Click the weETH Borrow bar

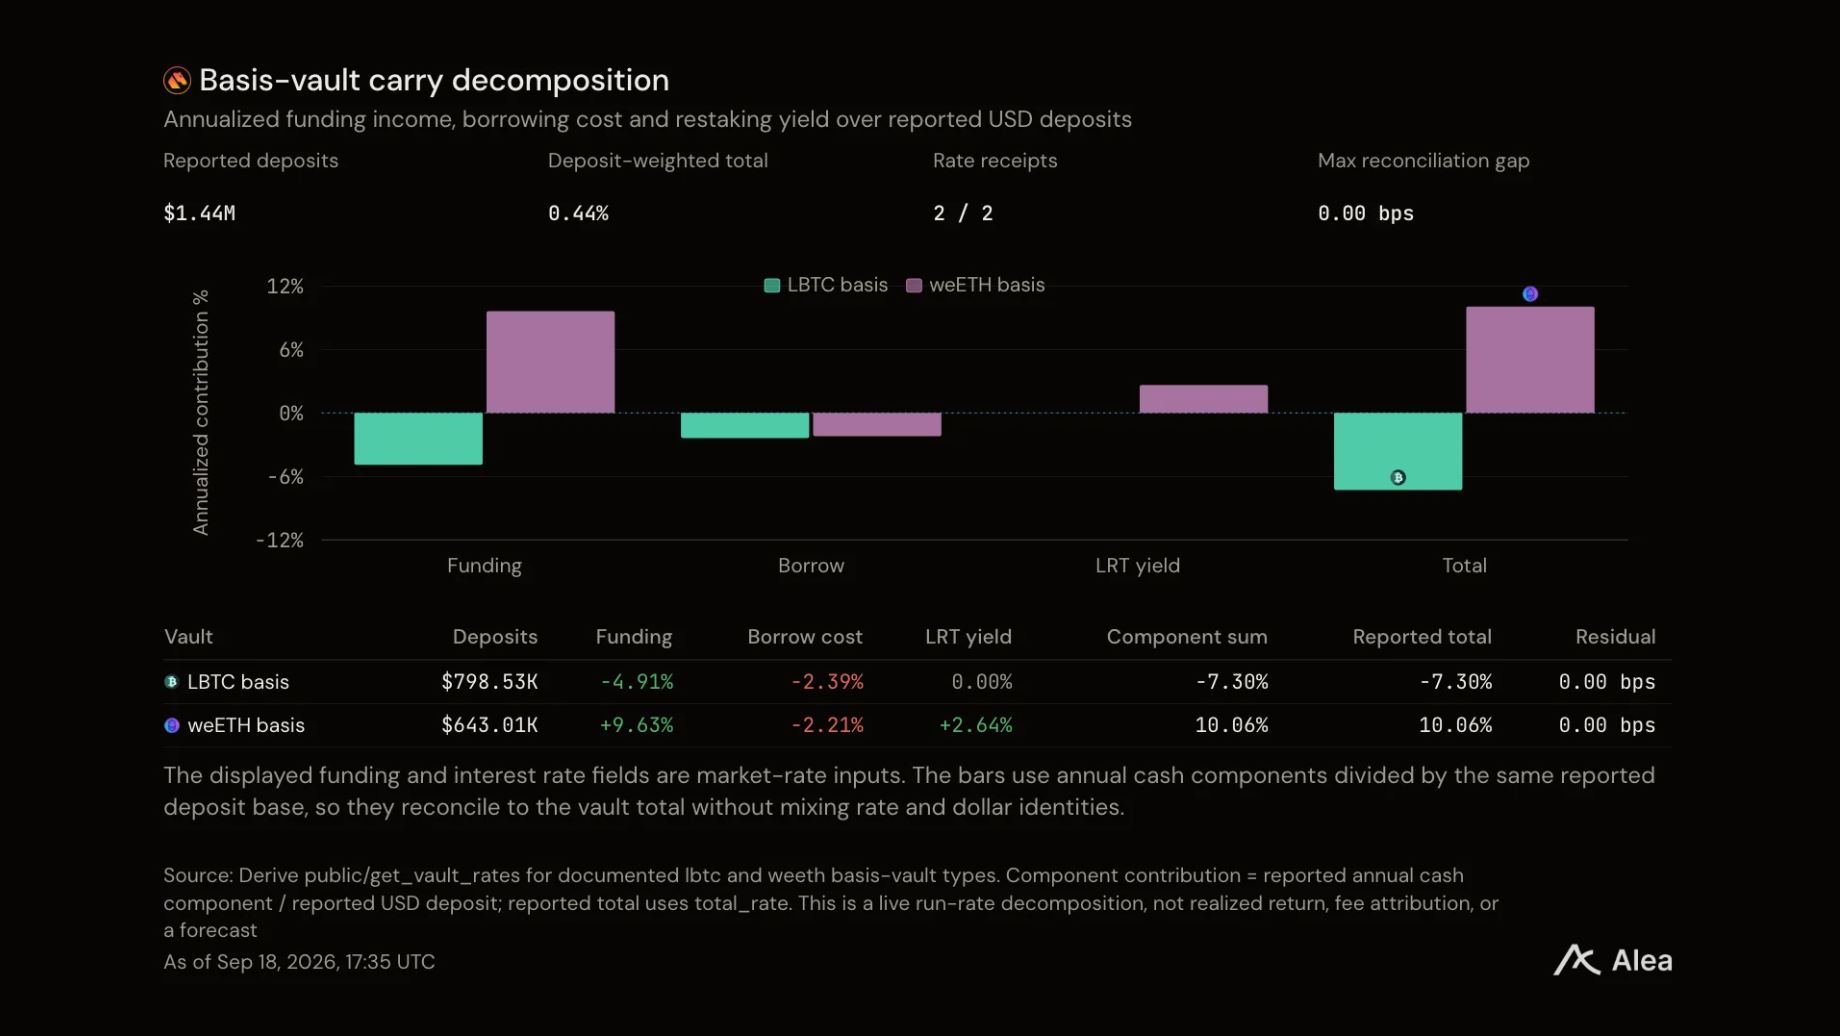click(877, 425)
